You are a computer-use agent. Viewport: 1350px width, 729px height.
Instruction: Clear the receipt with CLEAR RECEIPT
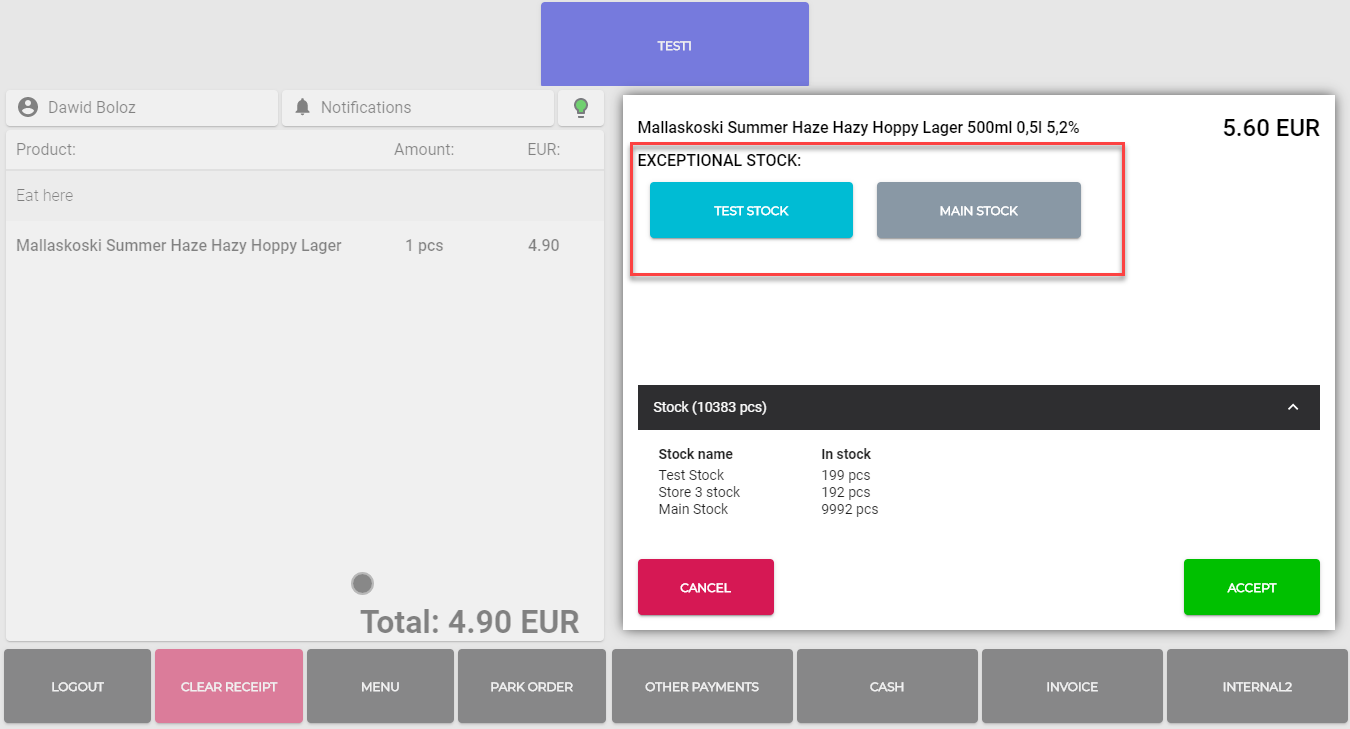228,686
